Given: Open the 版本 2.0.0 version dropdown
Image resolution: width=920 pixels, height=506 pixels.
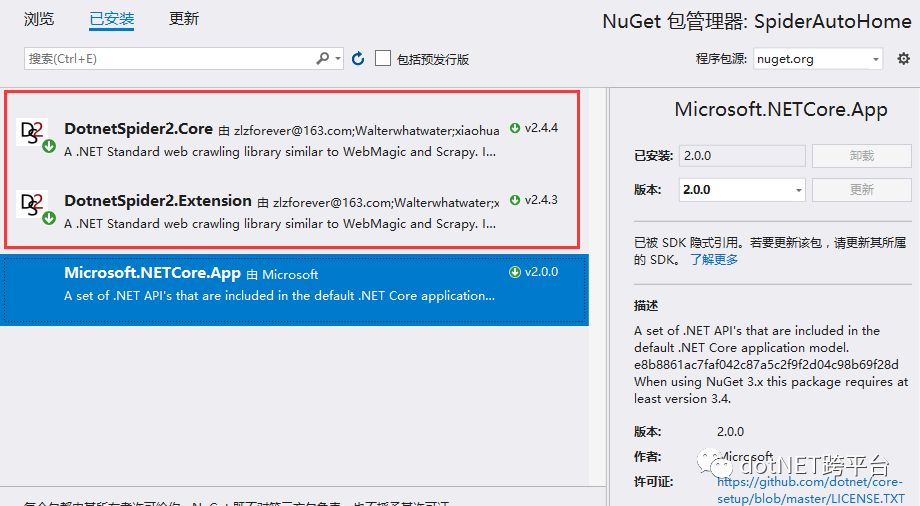Looking at the screenshot, I should click(742, 190).
